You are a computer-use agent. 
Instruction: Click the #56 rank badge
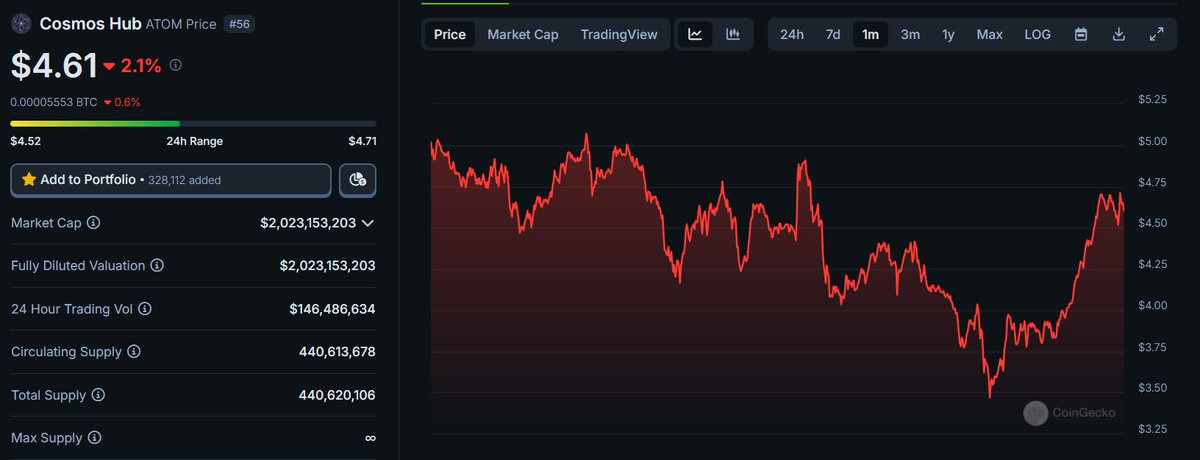click(x=238, y=24)
